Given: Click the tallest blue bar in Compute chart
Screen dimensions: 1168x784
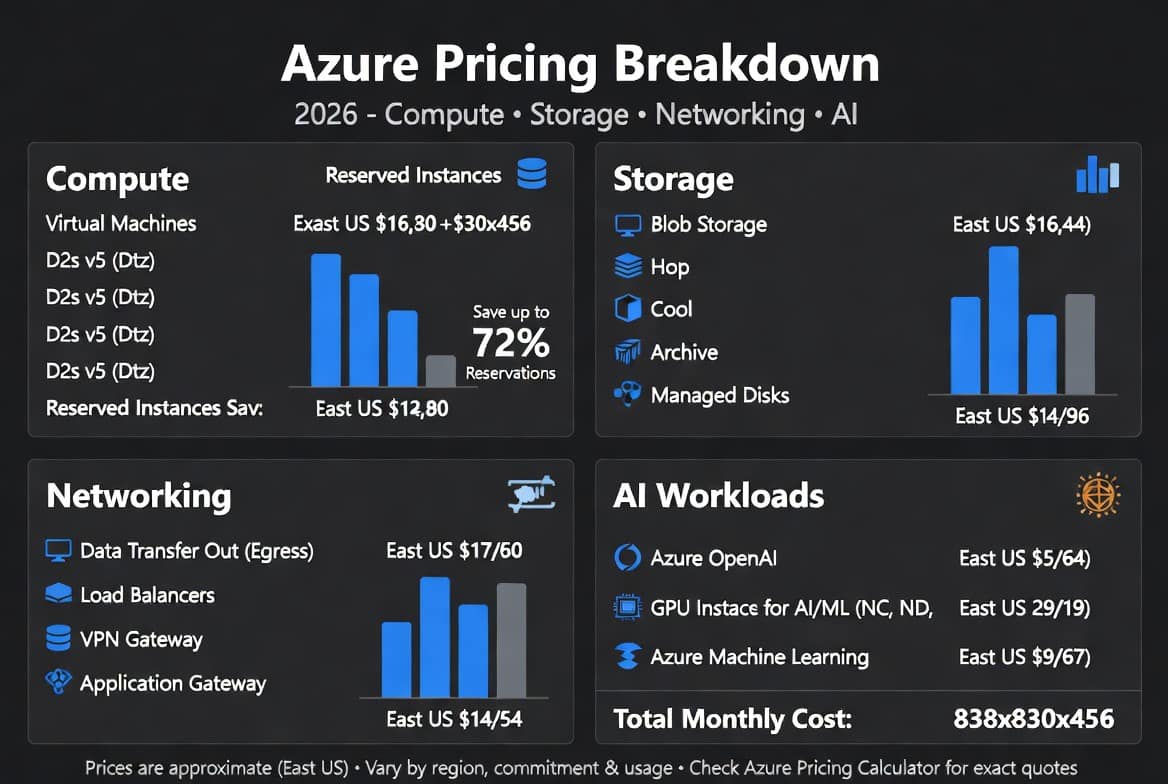Looking at the screenshot, I should tap(326, 320).
